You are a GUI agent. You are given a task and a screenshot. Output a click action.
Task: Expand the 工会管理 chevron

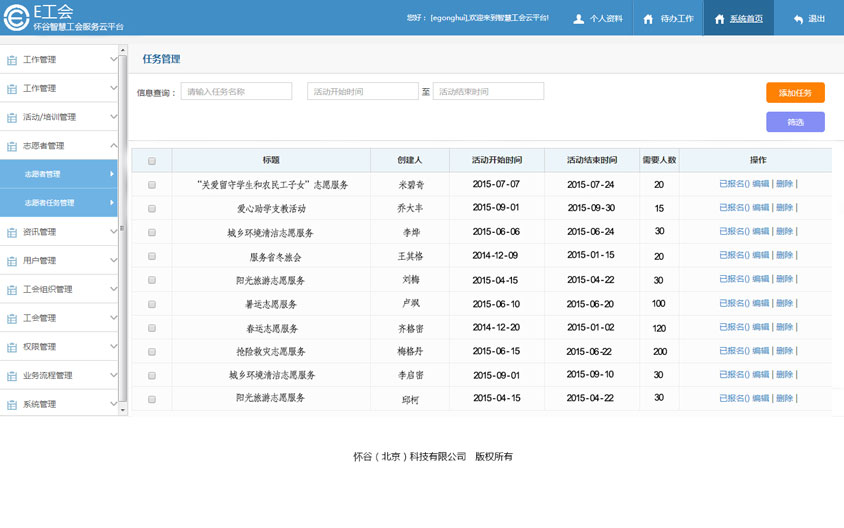(x=114, y=318)
